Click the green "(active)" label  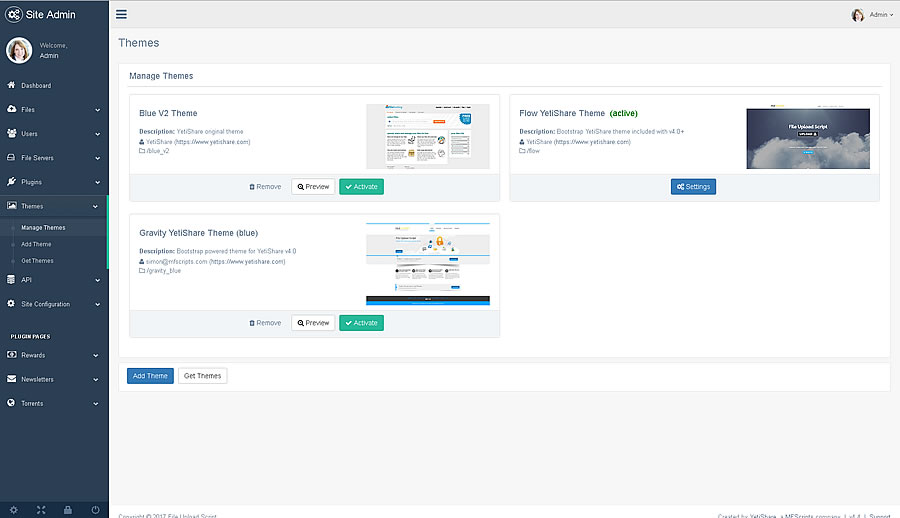pos(623,113)
